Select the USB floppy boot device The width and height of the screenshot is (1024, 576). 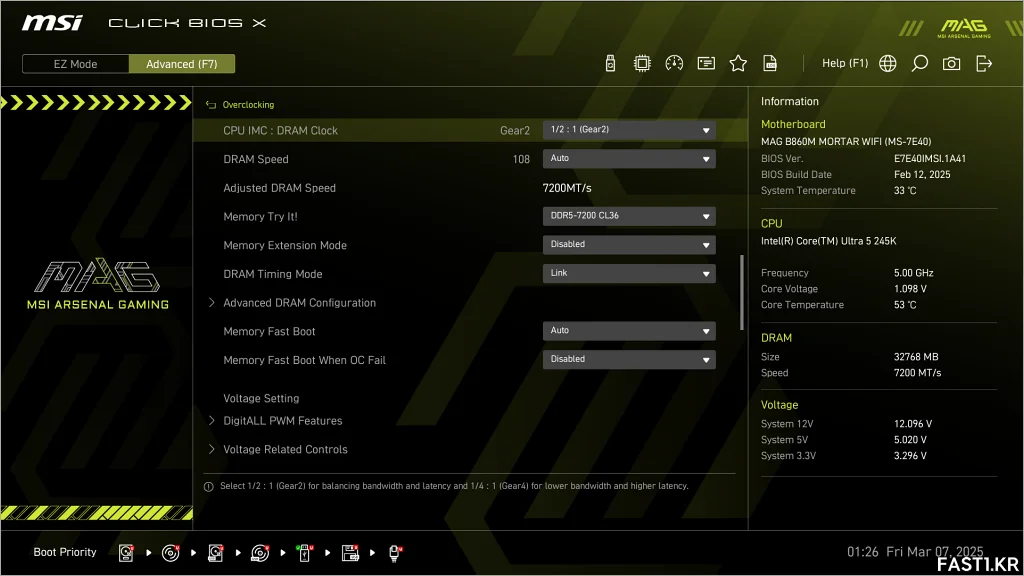click(x=350, y=553)
